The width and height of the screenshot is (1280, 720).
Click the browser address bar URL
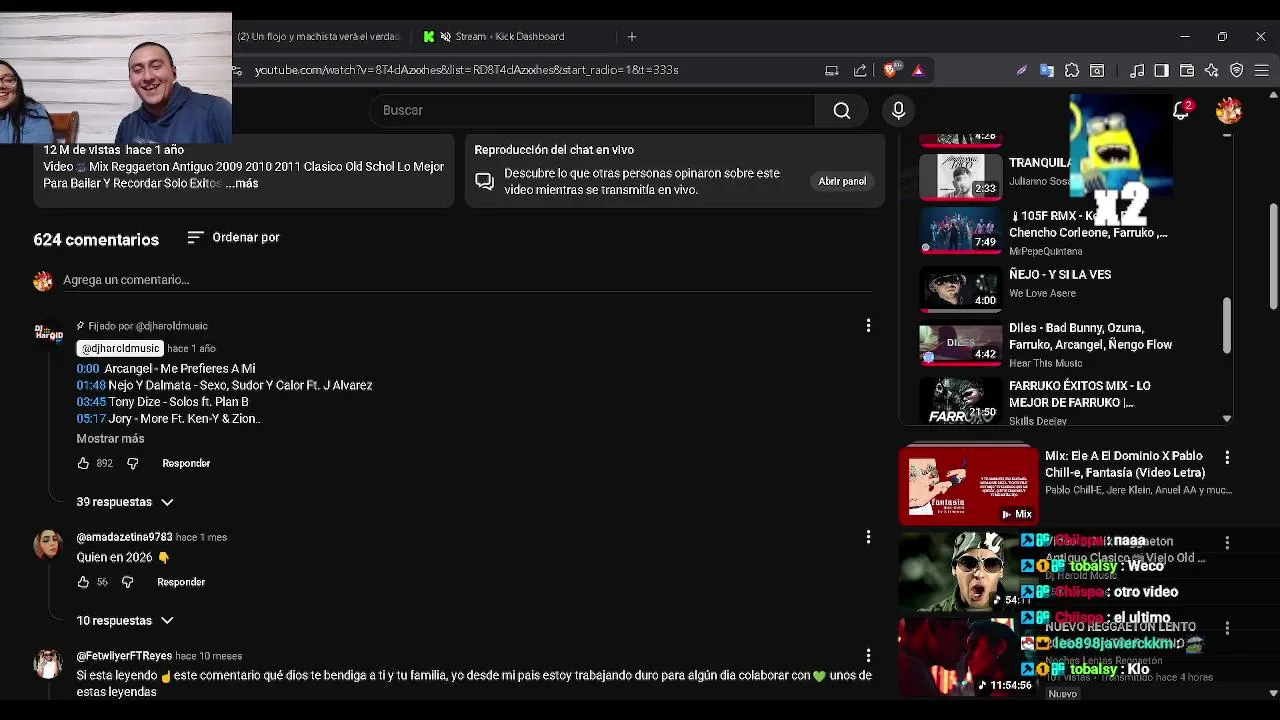[x=466, y=70]
